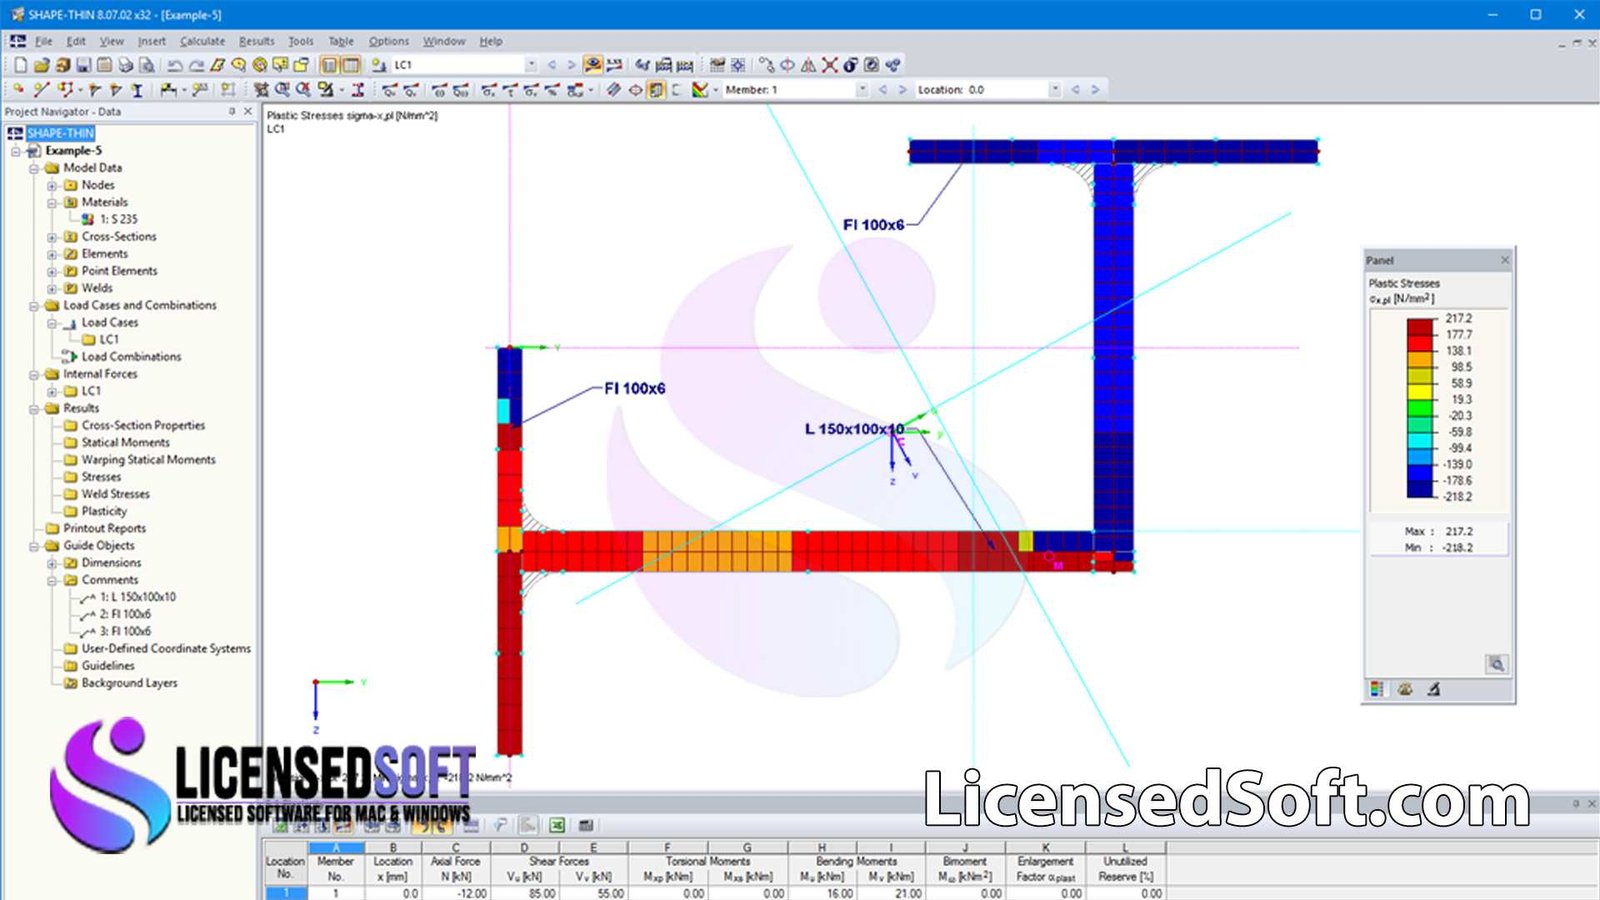This screenshot has width=1600, height=900.
Task: Go to next member arrow
Action: point(903,90)
